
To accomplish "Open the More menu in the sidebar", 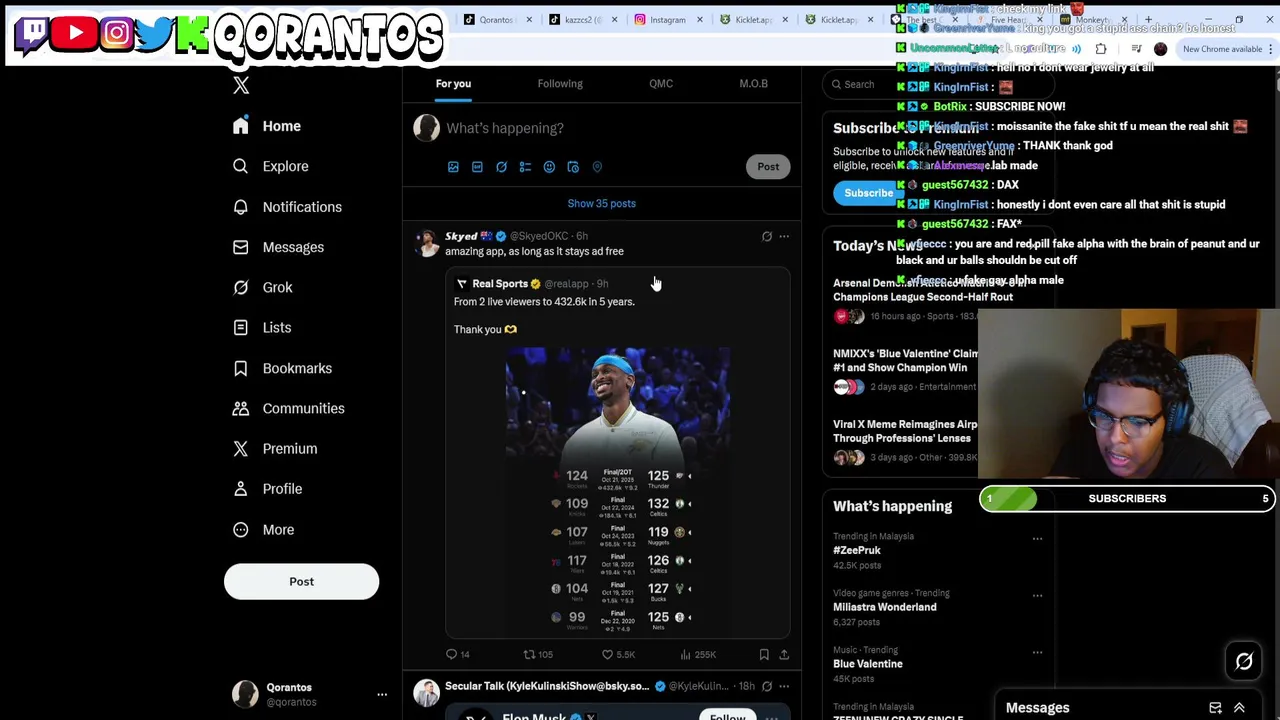I will (265, 529).
